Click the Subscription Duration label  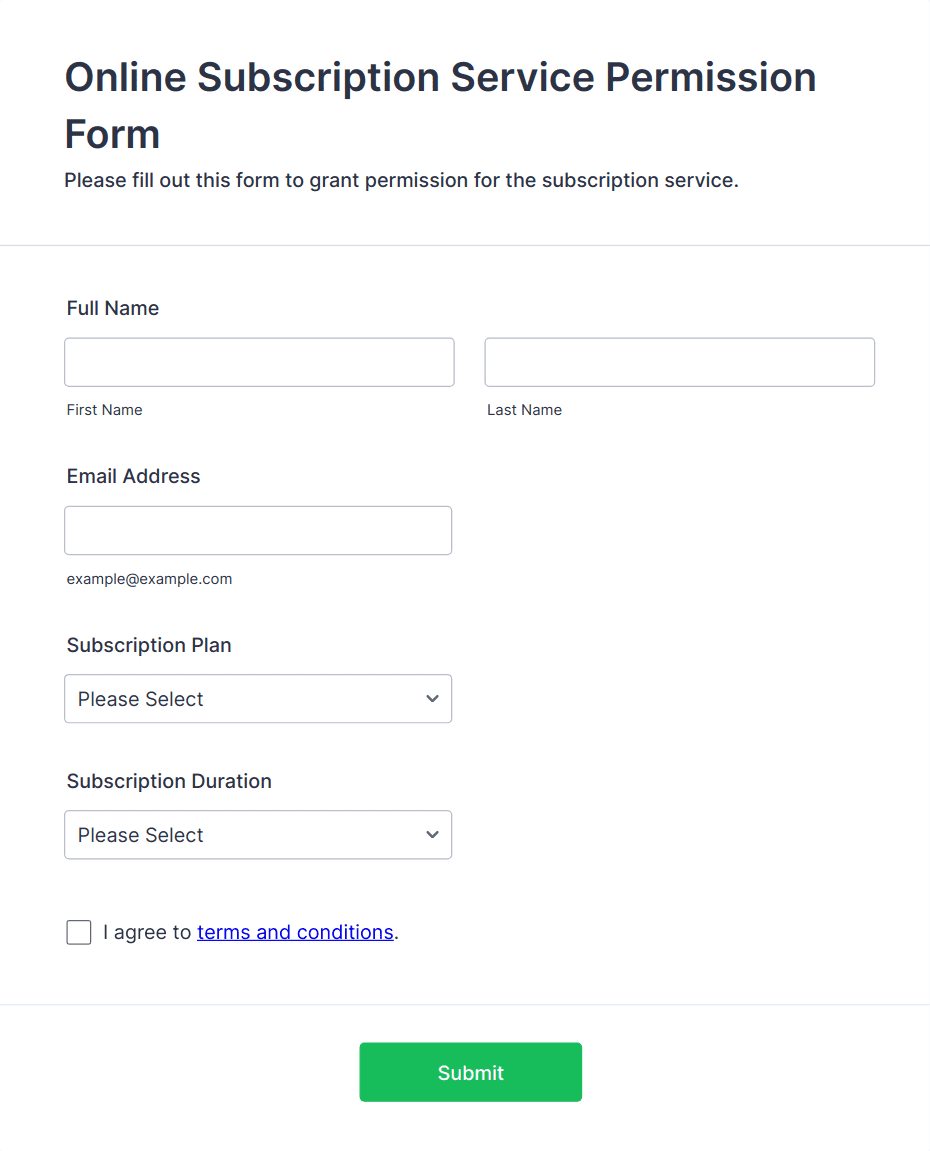pyautogui.click(x=169, y=781)
